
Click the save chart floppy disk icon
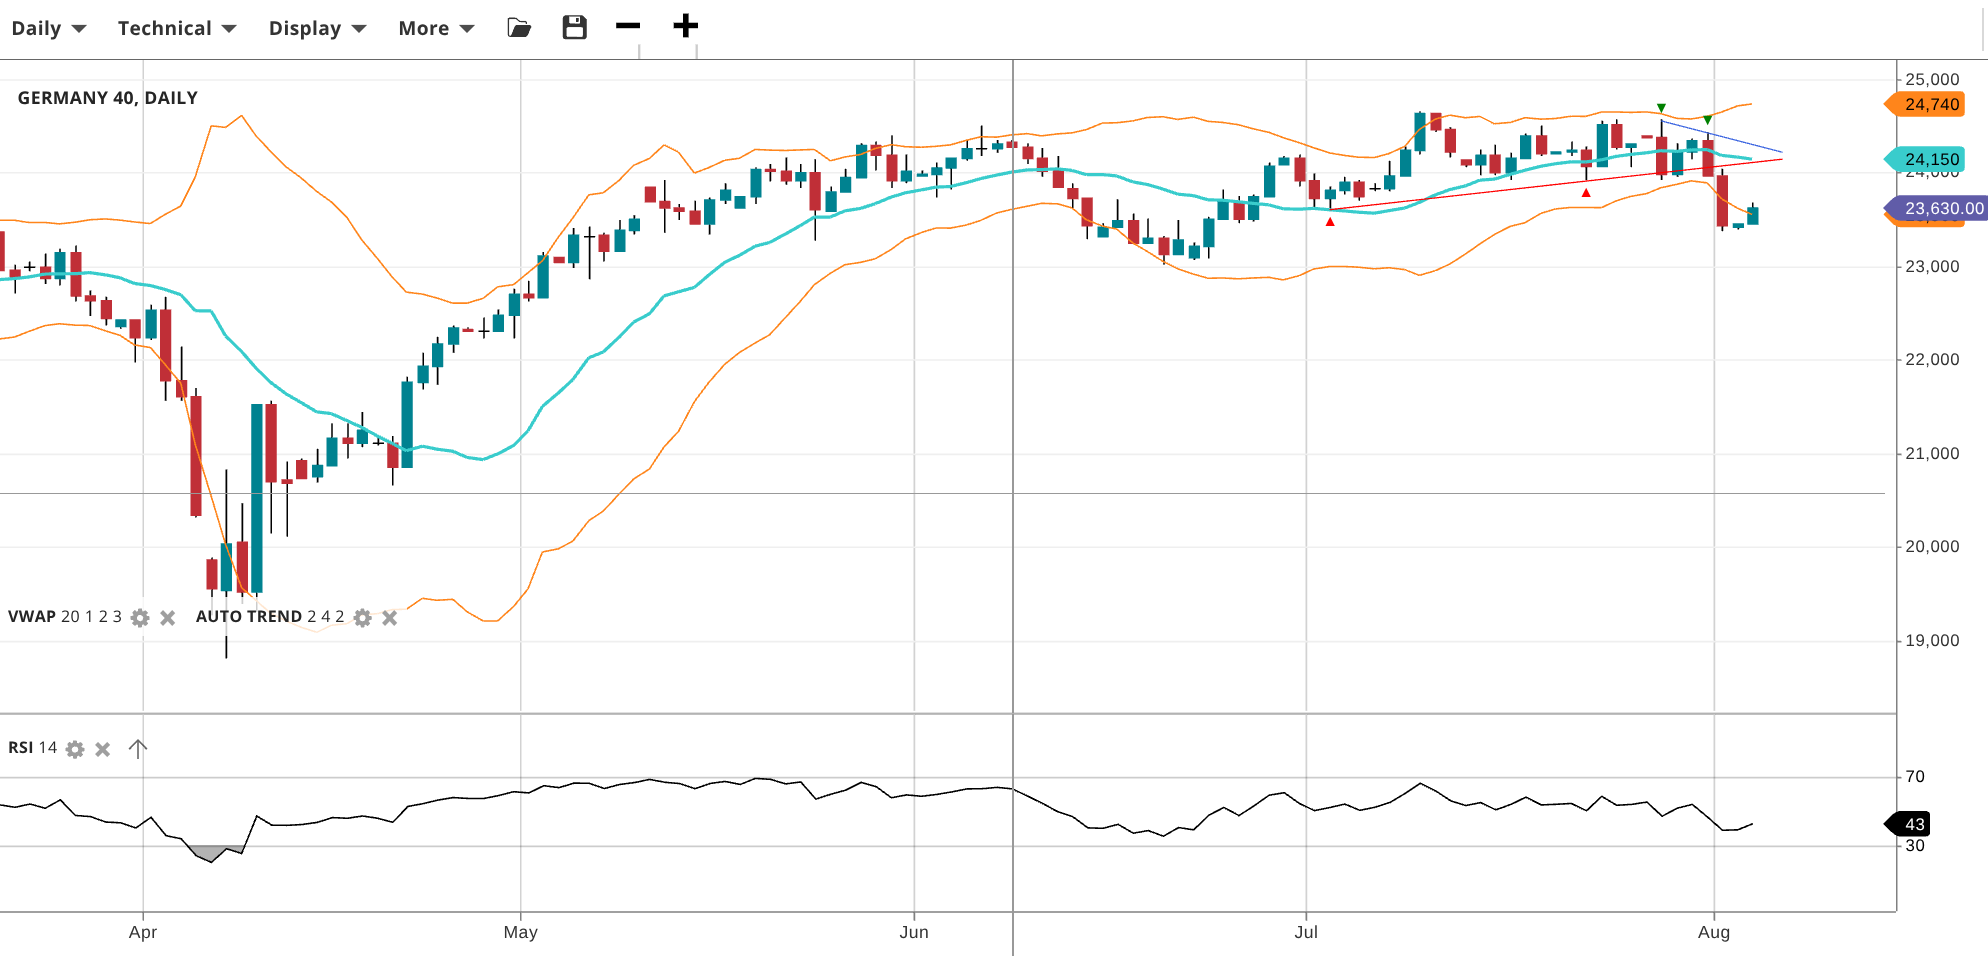coord(574,28)
